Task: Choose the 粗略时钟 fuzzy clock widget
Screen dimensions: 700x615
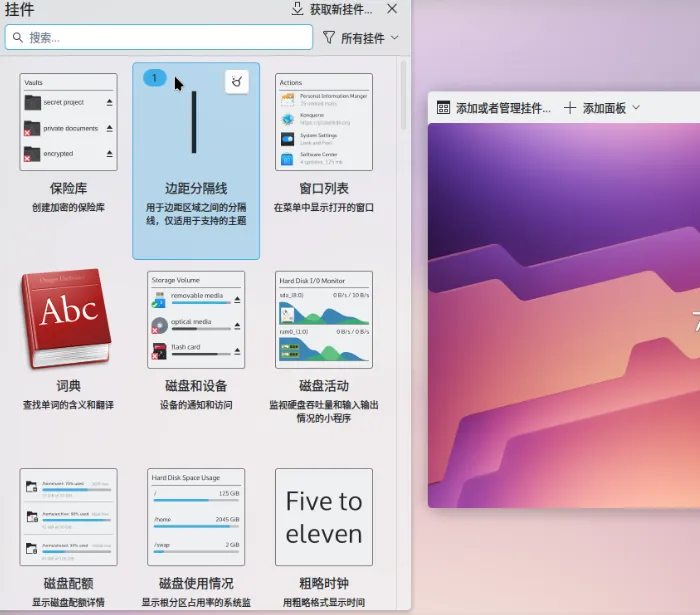Action: point(323,516)
